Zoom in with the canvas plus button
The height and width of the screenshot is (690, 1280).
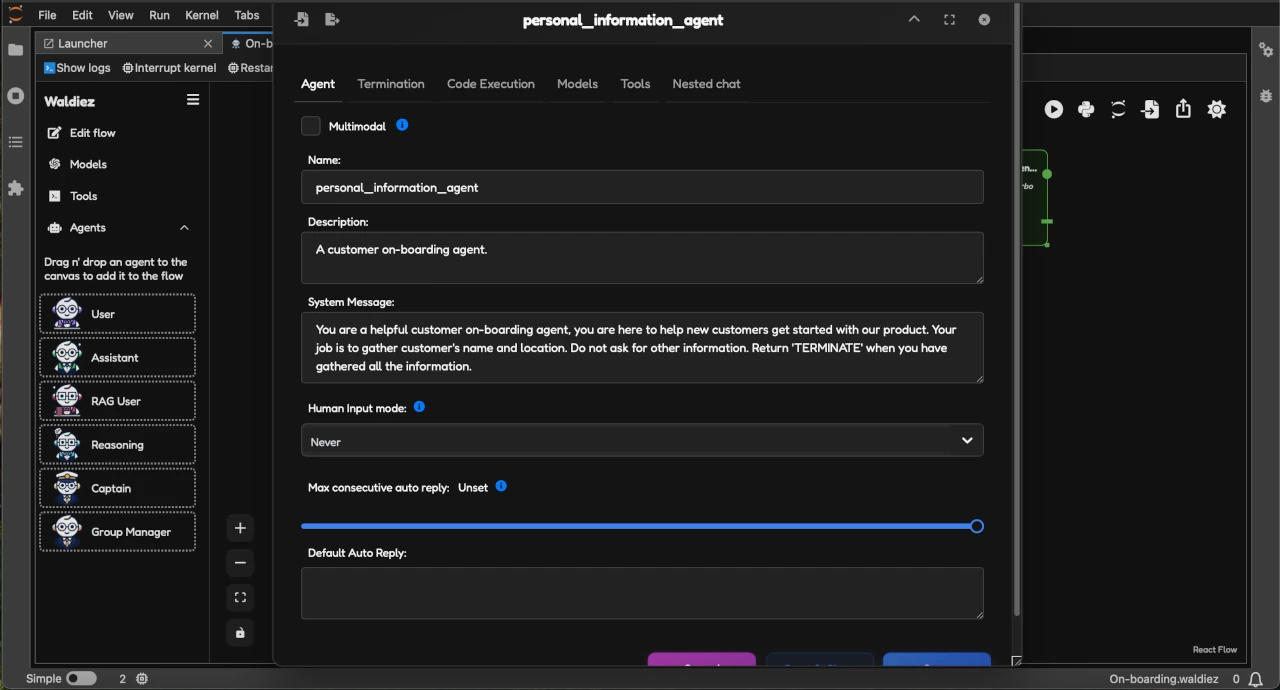(240, 528)
